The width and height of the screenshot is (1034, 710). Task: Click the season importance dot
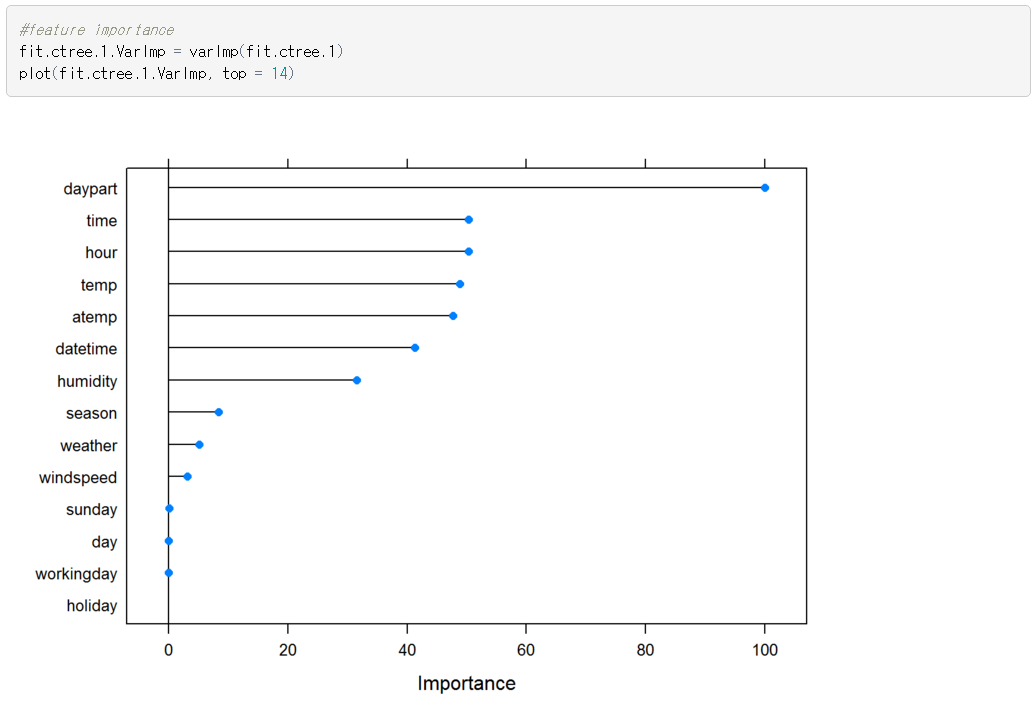219,412
